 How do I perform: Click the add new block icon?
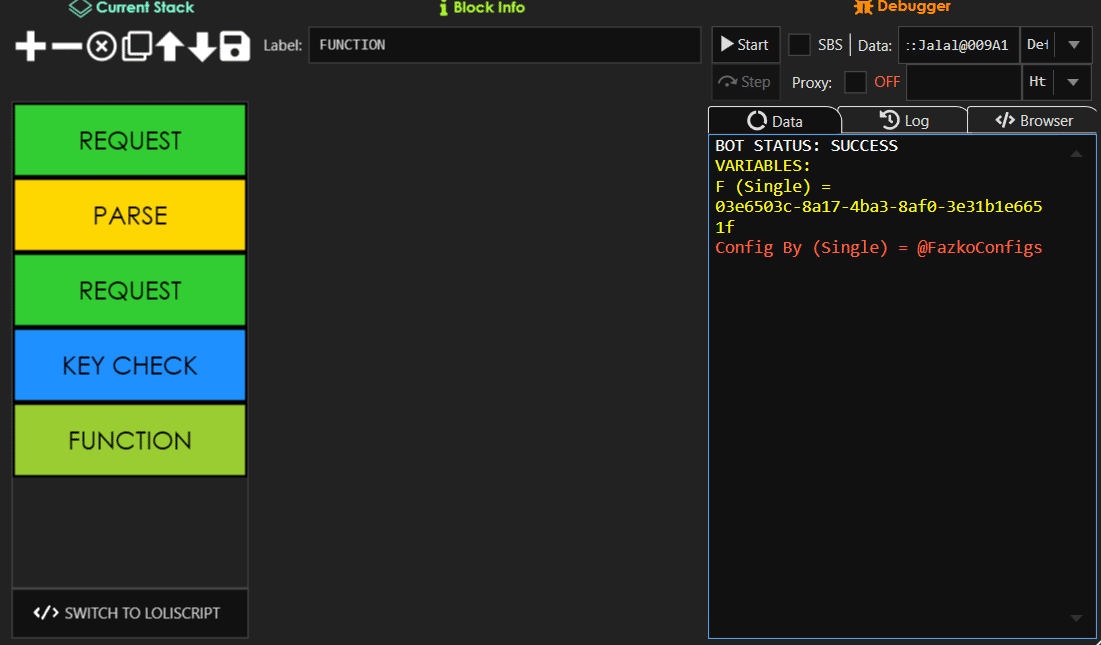[28, 46]
